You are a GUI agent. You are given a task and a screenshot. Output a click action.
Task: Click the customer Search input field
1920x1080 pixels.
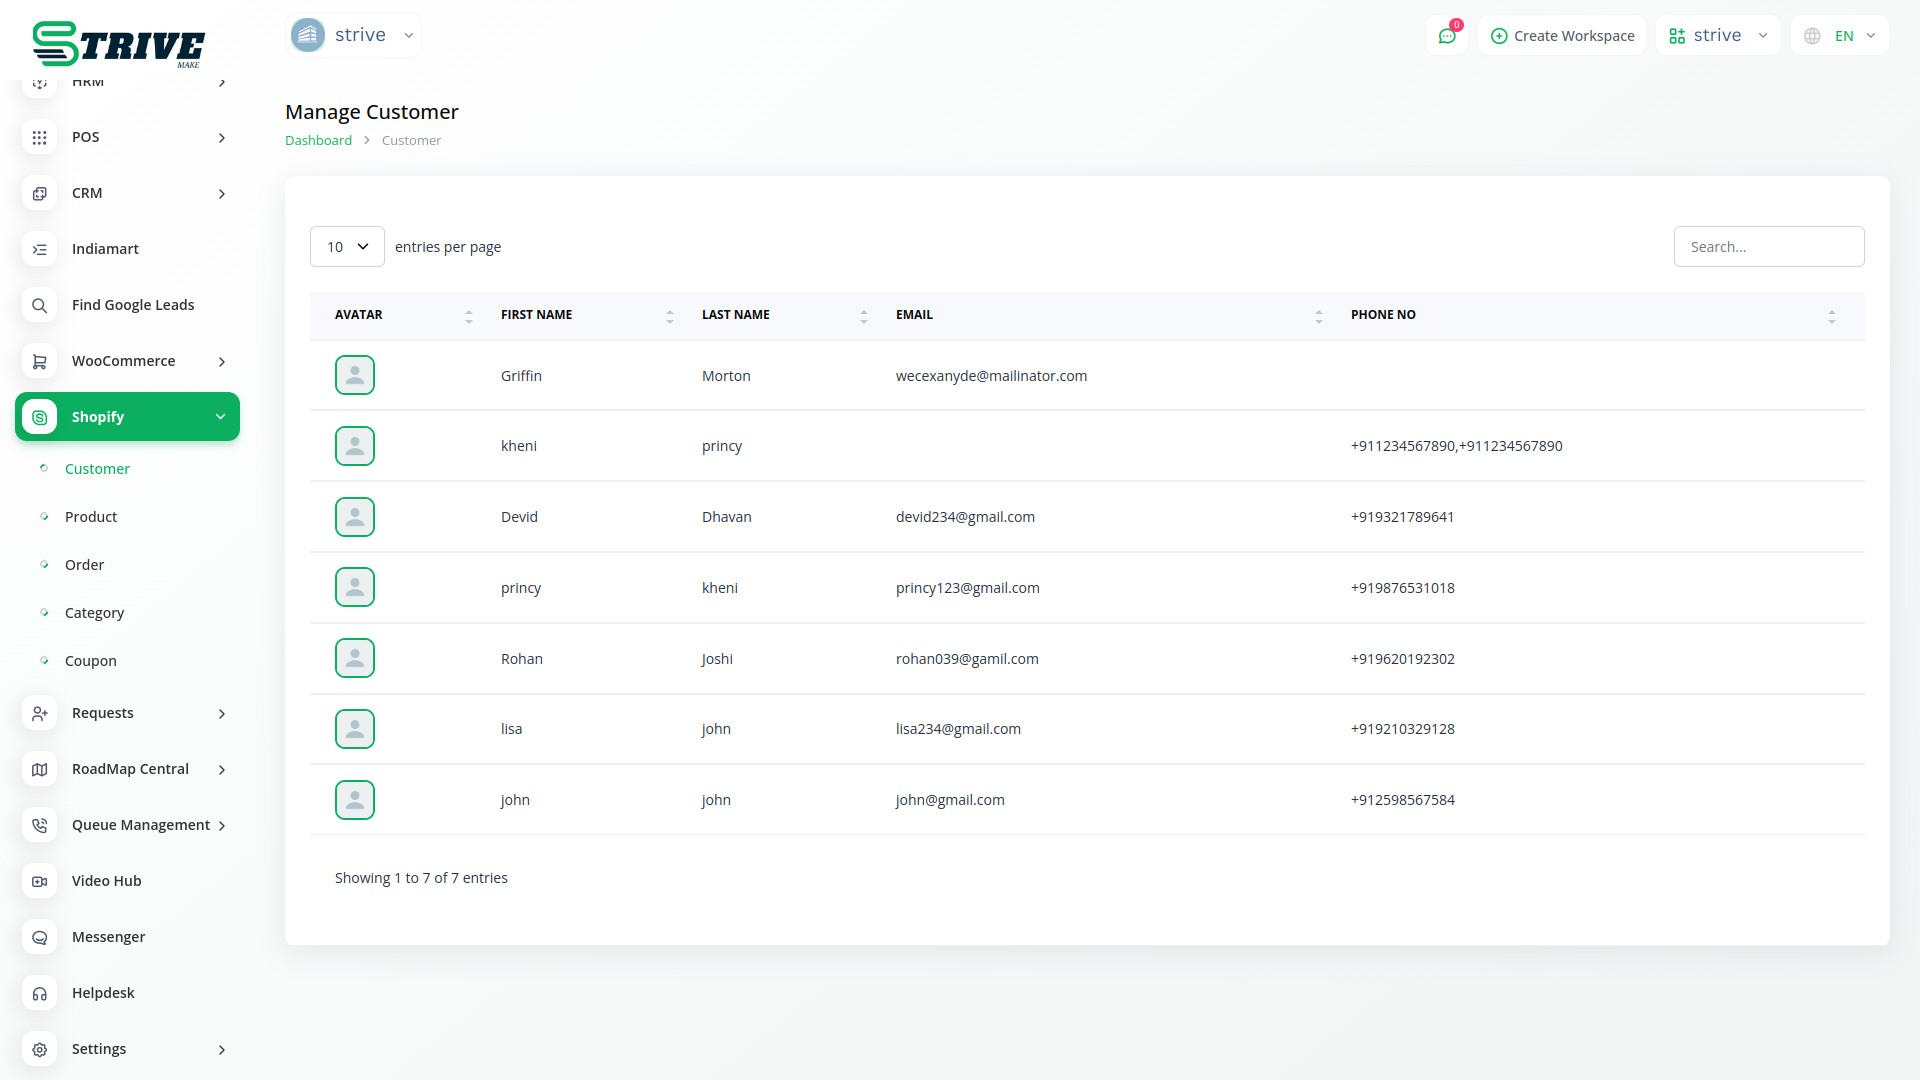pyautogui.click(x=1768, y=247)
